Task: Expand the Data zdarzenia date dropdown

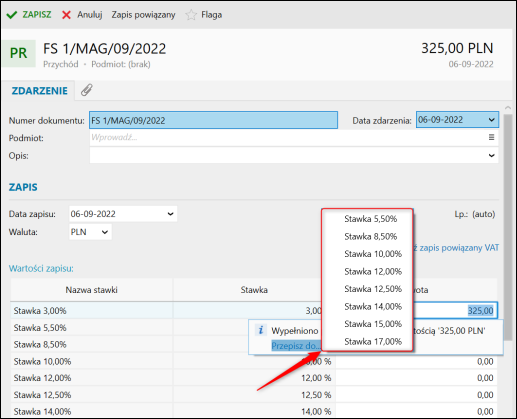Action: point(491,120)
